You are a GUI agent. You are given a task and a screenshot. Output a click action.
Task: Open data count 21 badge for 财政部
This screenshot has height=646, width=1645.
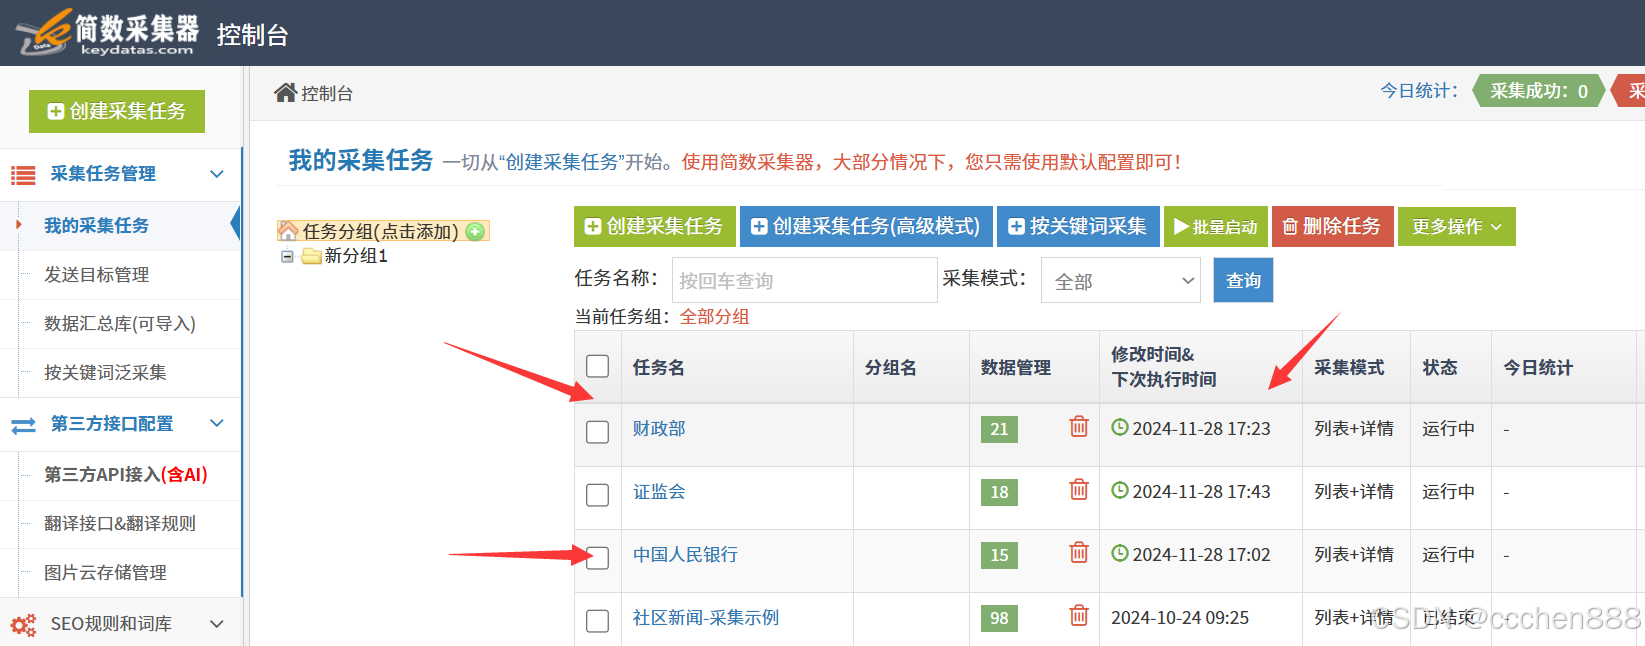pos(999,429)
